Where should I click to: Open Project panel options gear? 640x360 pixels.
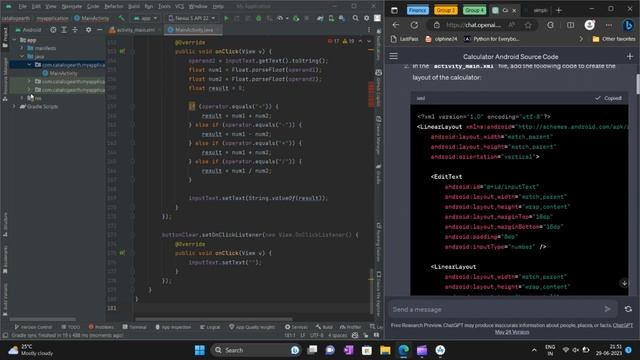point(89,30)
